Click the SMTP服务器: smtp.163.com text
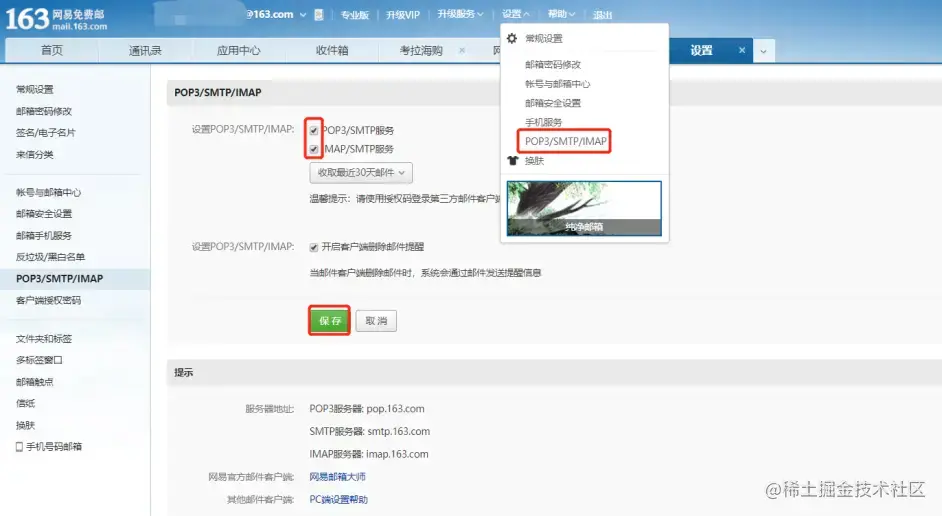 [369, 431]
